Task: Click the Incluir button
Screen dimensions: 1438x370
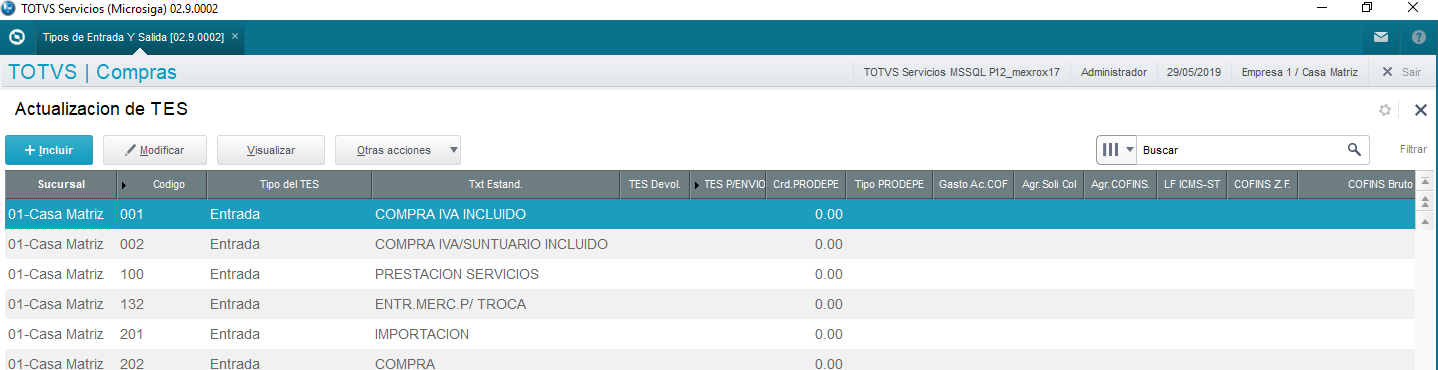Action: (49, 150)
